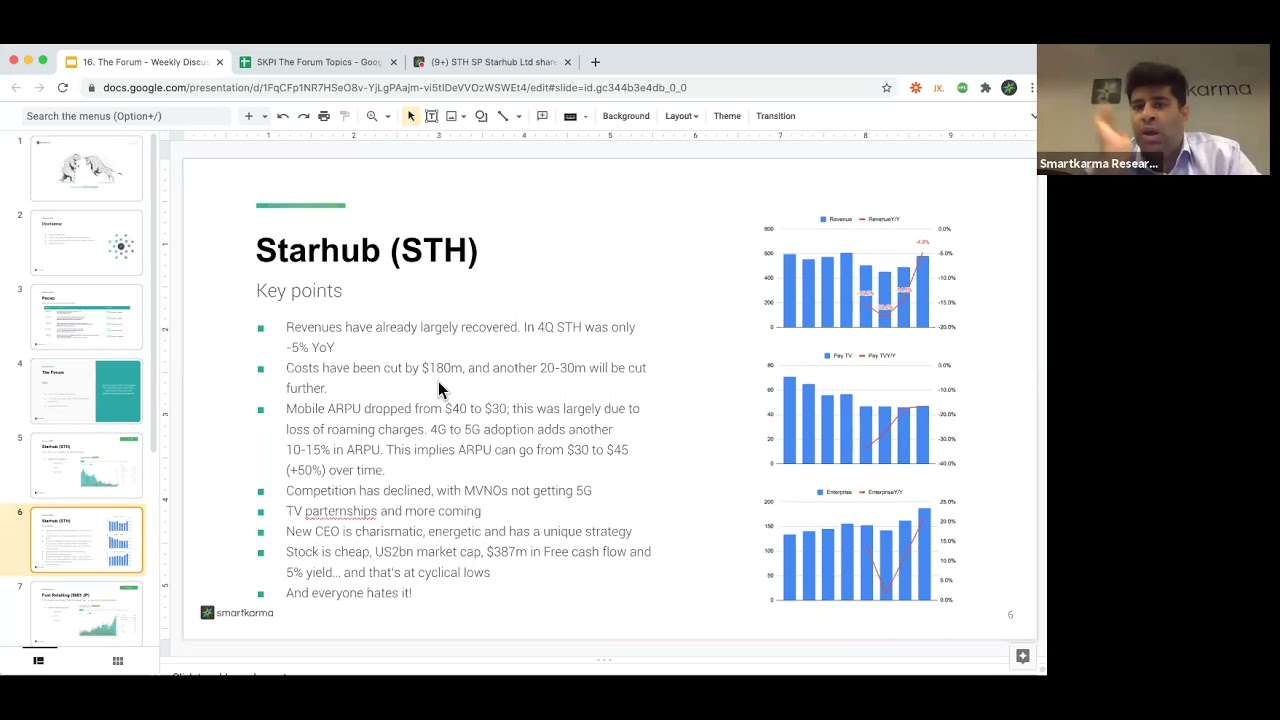The width and height of the screenshot is (1280, 720).
Task: Switch to filmstrip view icon
Action: (38, 660)
